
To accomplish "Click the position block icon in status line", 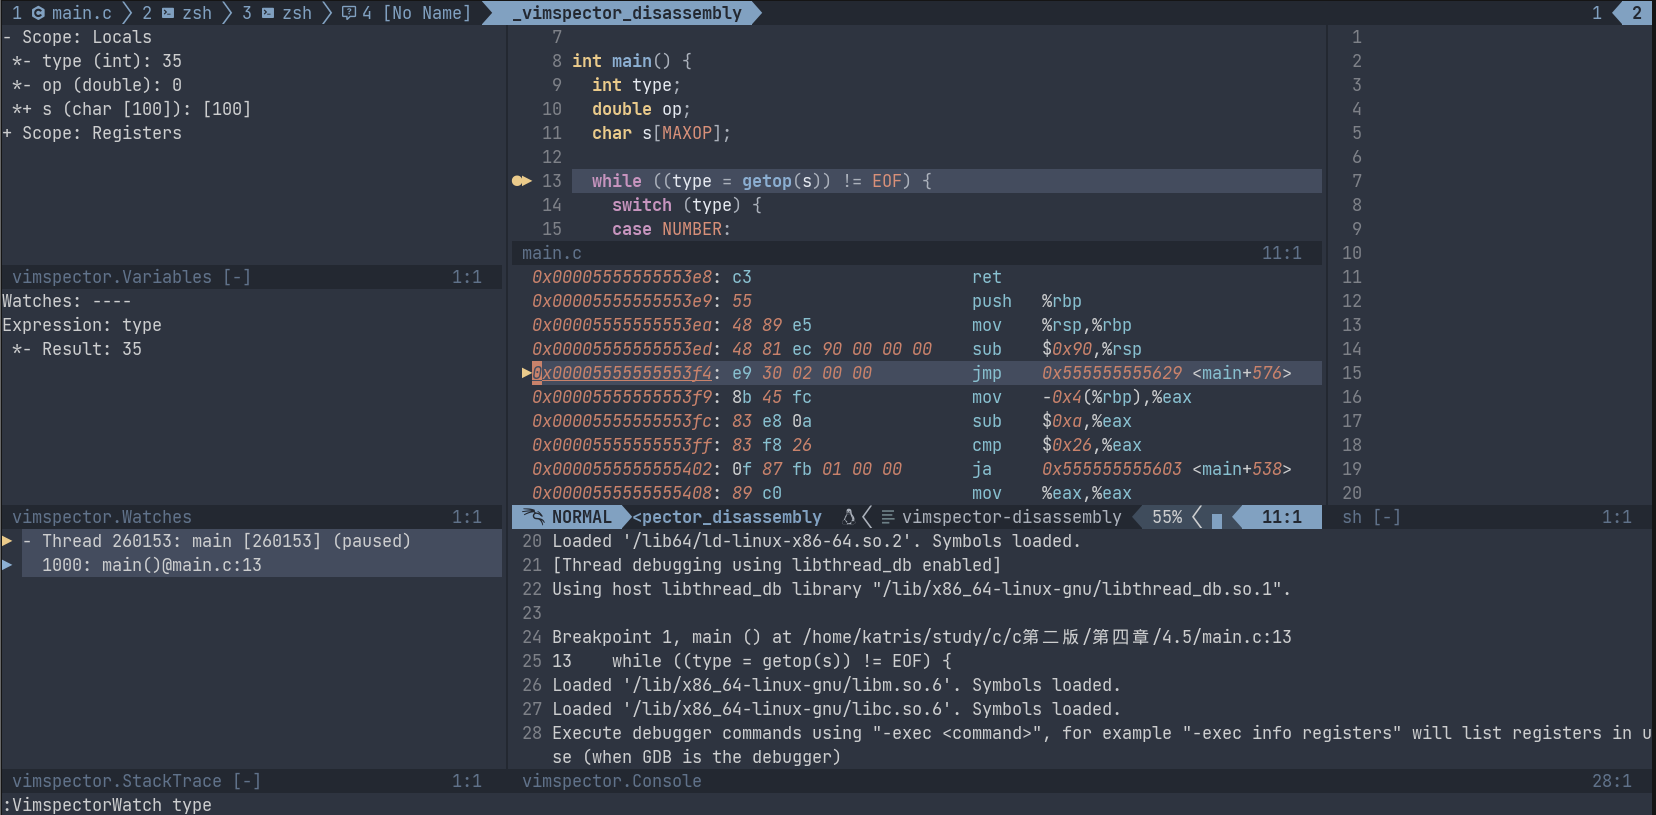I will (1217, 519).
